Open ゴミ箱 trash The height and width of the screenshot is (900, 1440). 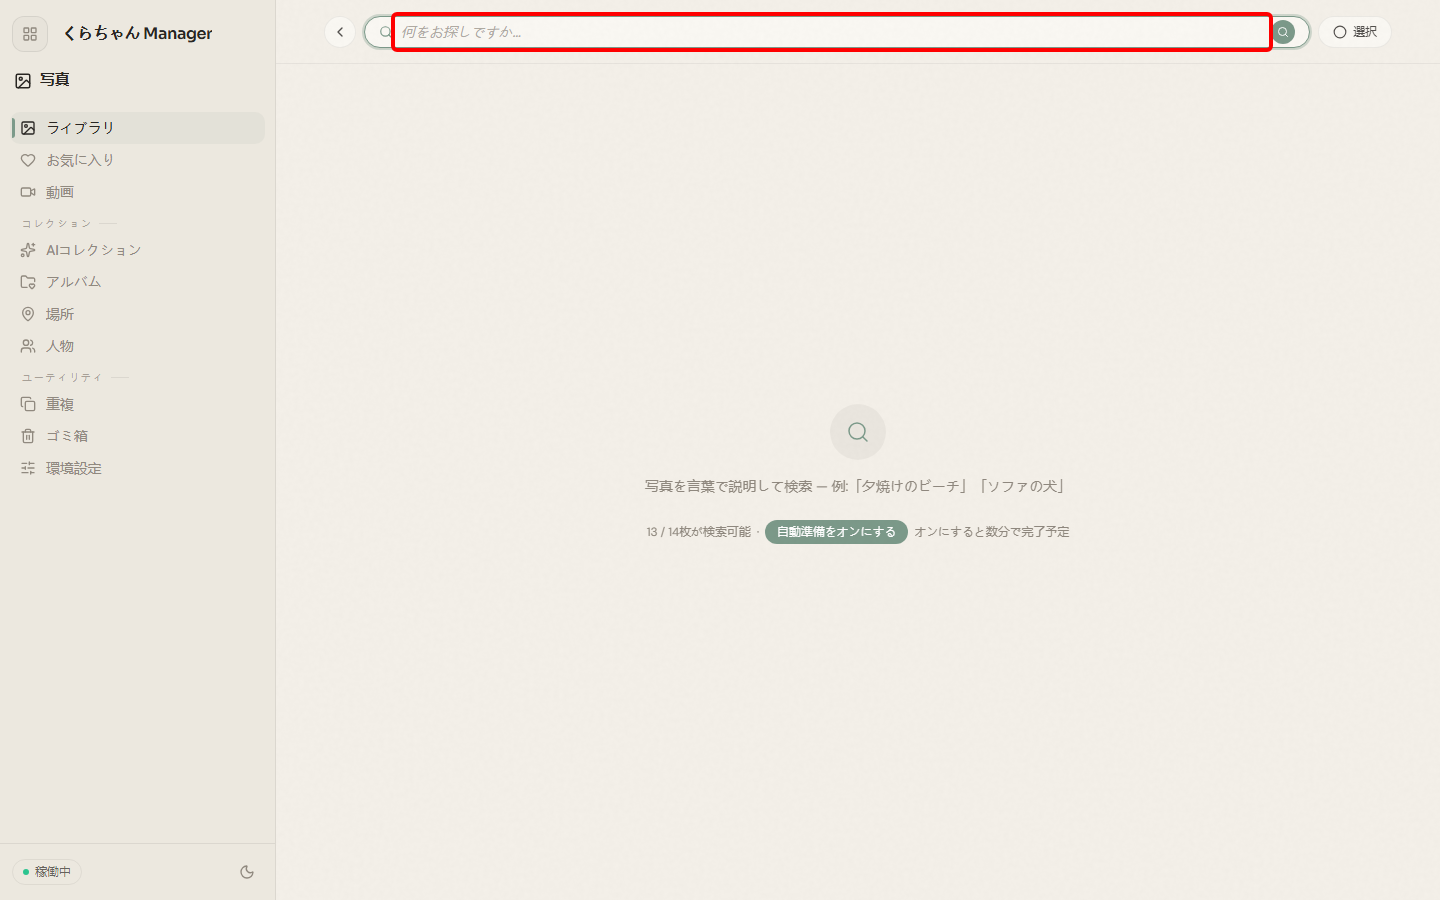click(138, 436)
